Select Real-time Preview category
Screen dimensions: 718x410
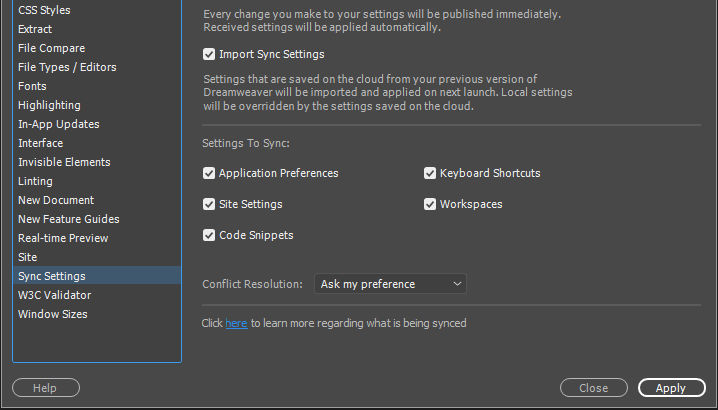[63, 238]
